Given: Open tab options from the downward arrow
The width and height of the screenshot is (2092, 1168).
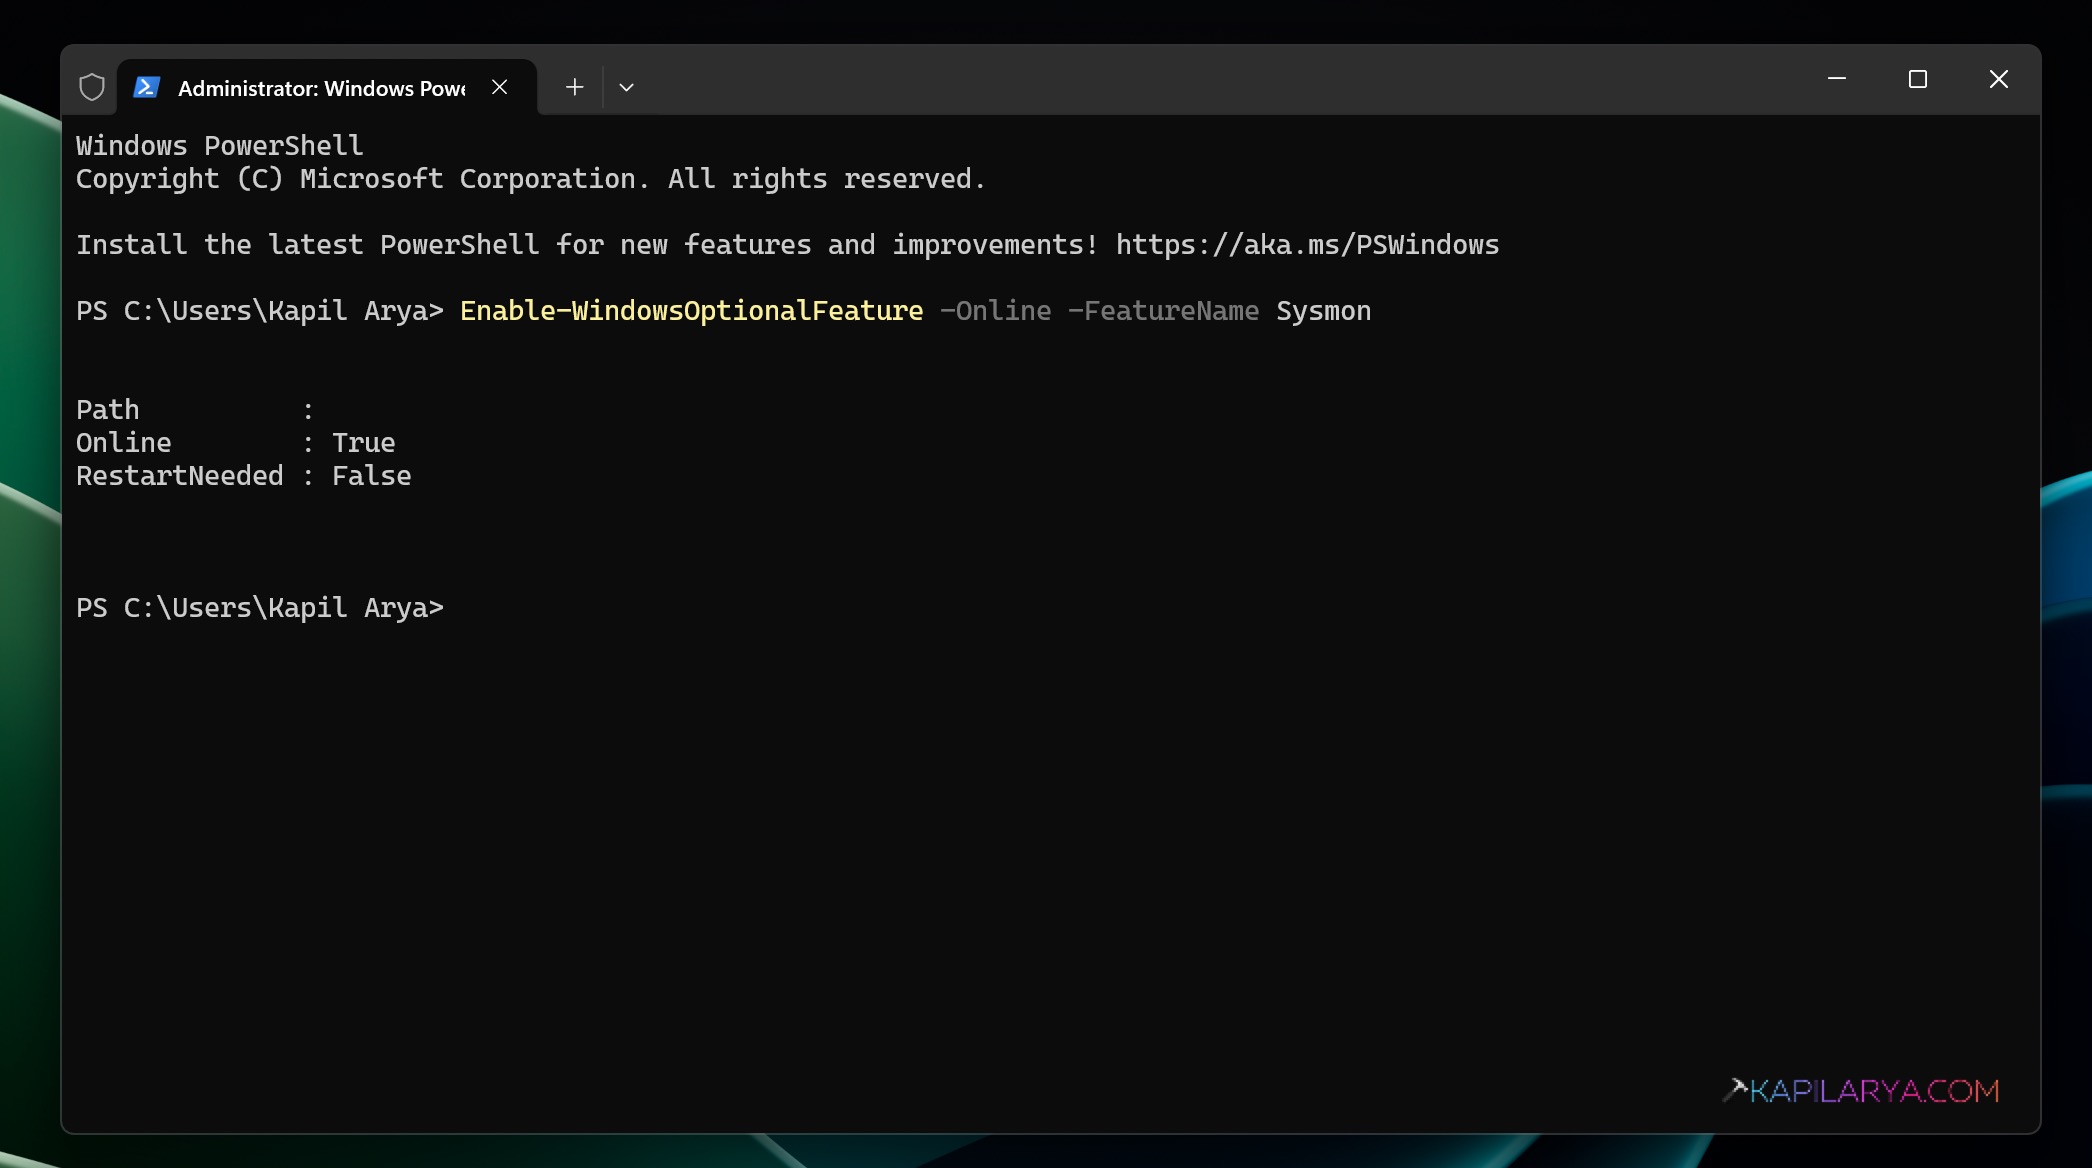Looking at the screenshot, I should coord(627,87).
